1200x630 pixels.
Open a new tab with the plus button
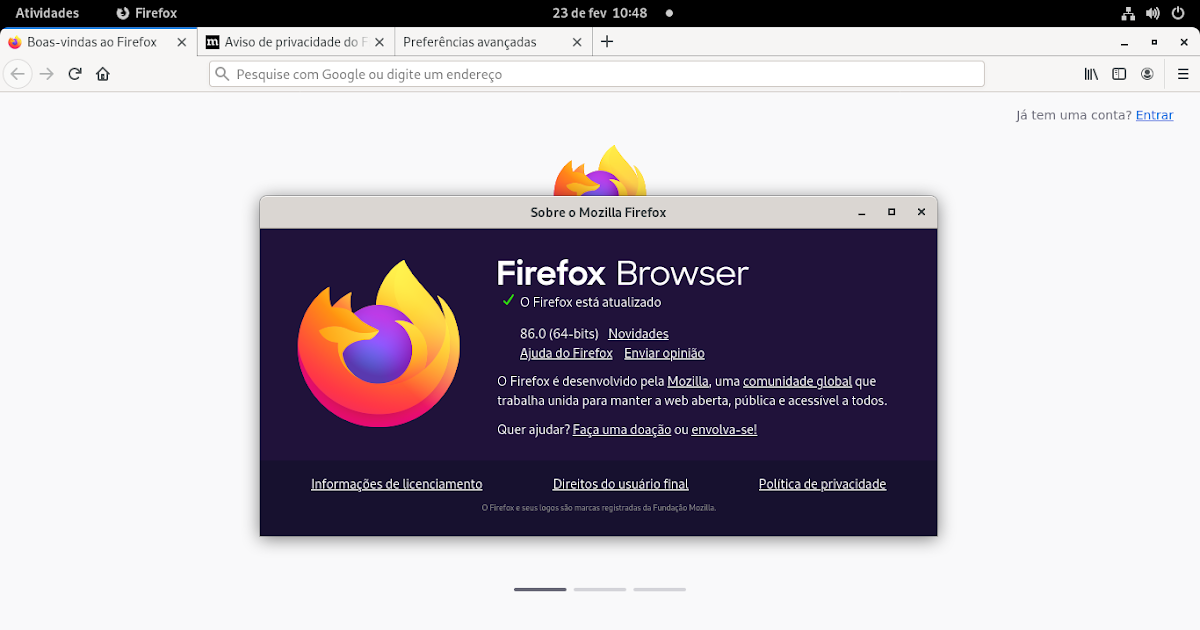(x=608, y=42)
